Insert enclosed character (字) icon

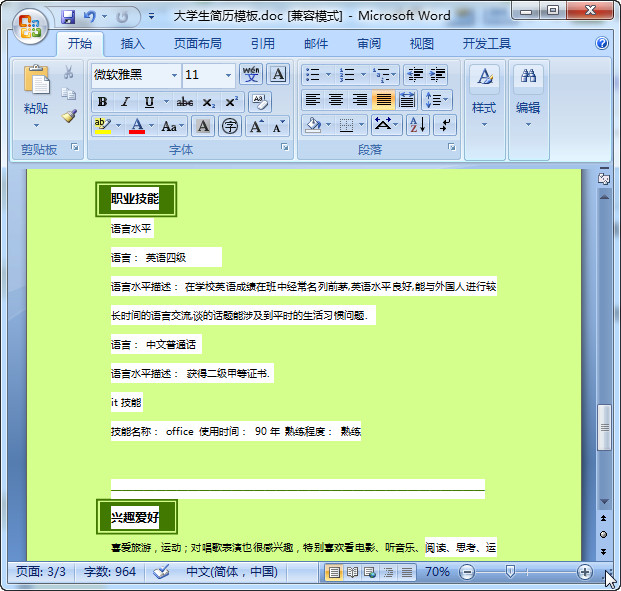[230, 126]
